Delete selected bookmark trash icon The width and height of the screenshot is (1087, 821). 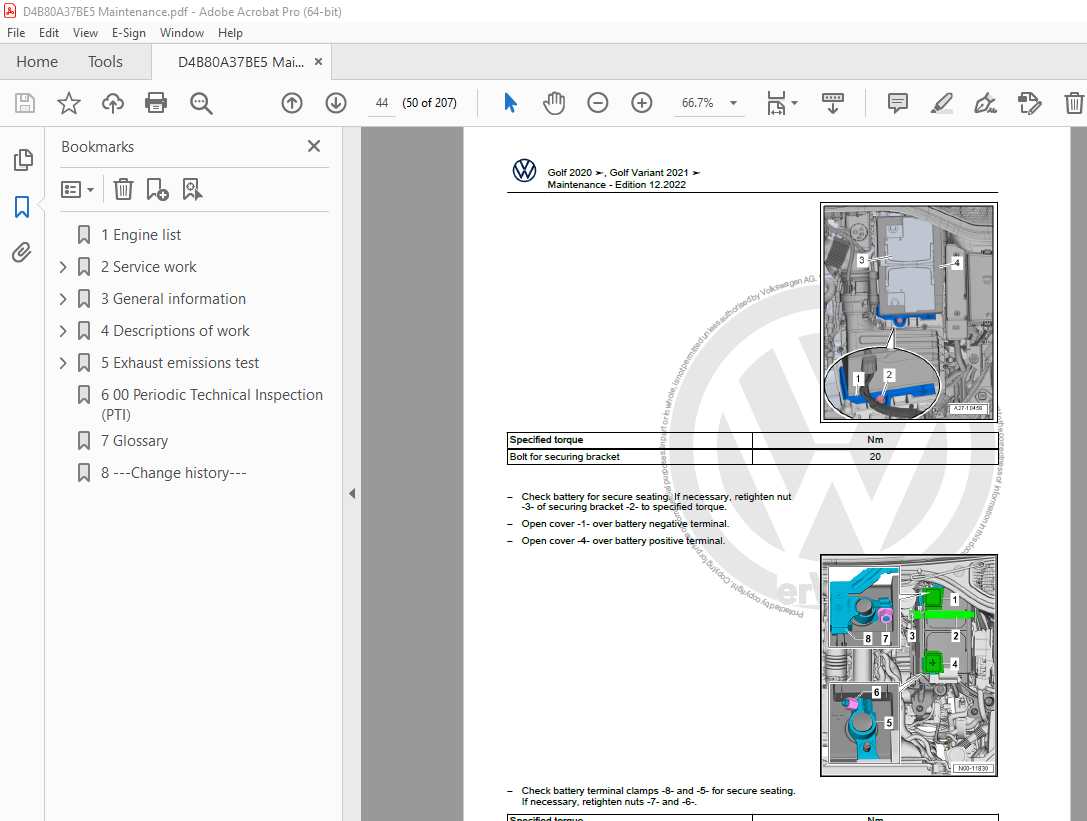tap(123, 189)
